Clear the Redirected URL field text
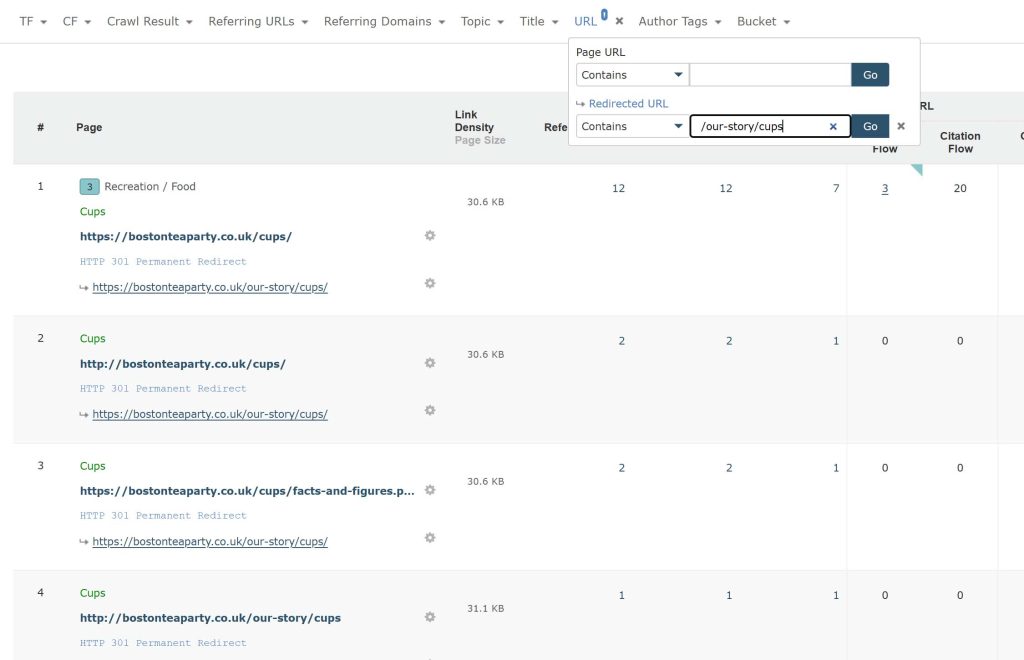The image size is (1024, 660). click(833, 127)
